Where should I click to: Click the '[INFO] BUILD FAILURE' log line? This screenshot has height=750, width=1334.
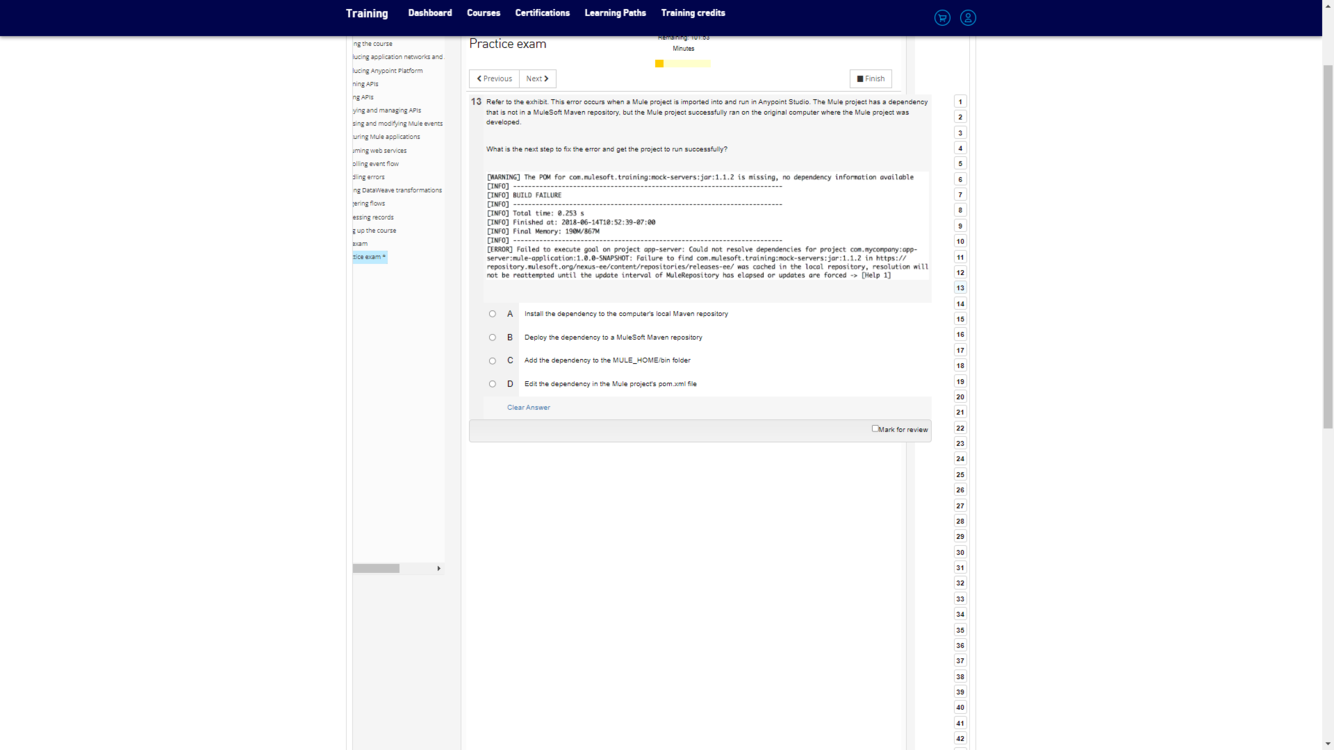coord(524,195)
